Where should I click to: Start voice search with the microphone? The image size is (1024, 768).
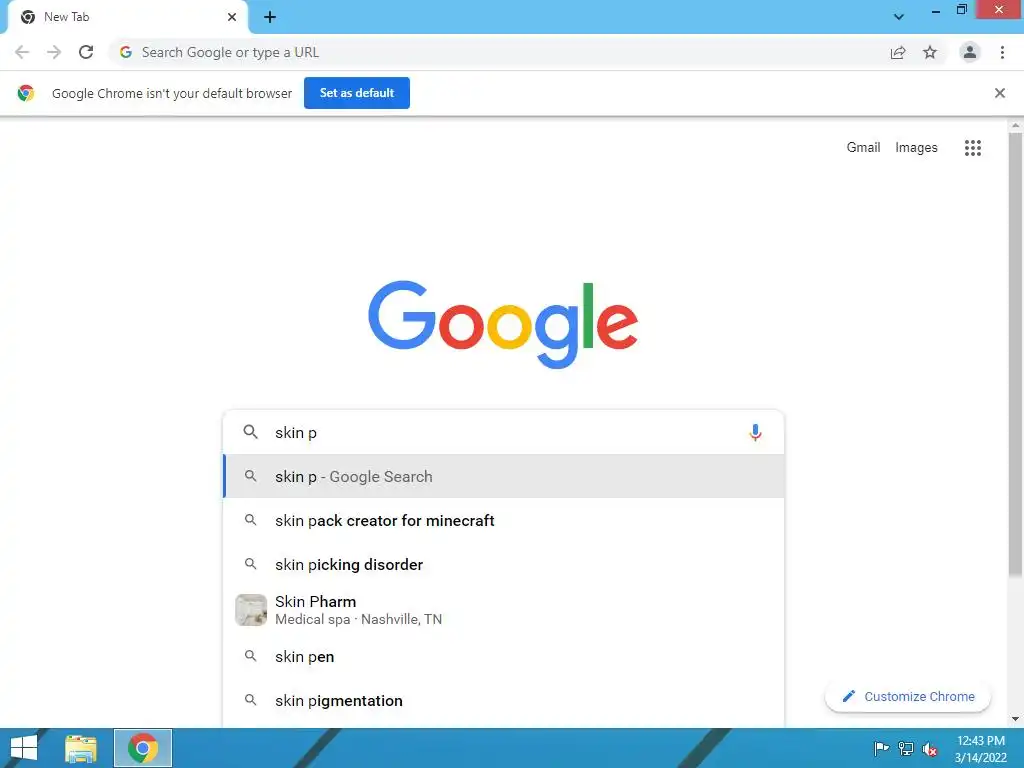point(755,432)
